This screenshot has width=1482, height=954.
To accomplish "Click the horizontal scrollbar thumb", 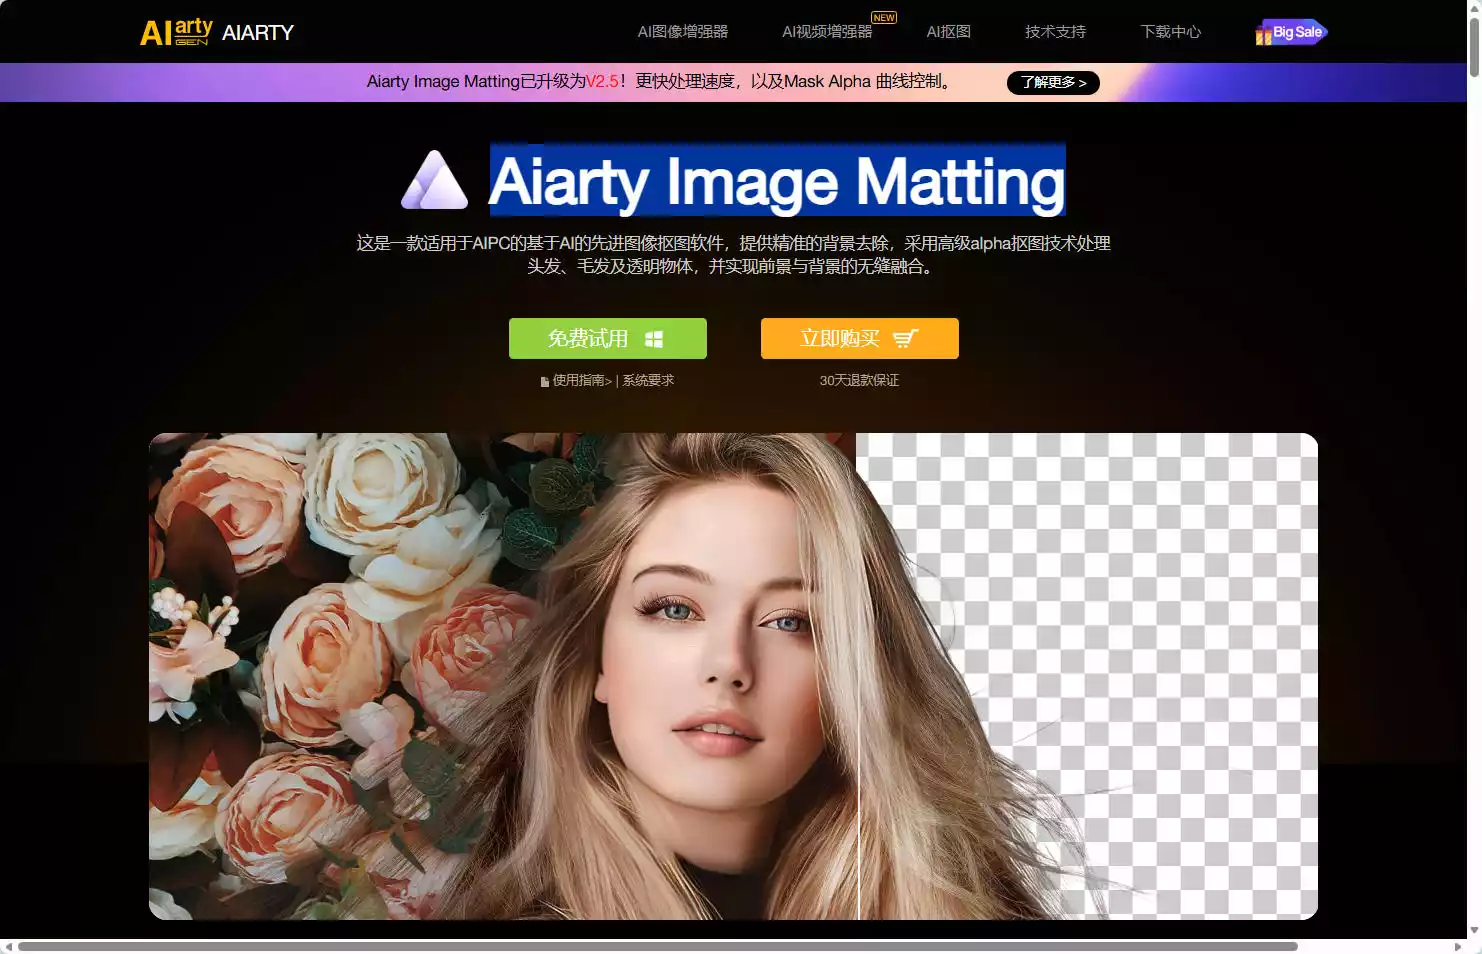I will 658,946.
